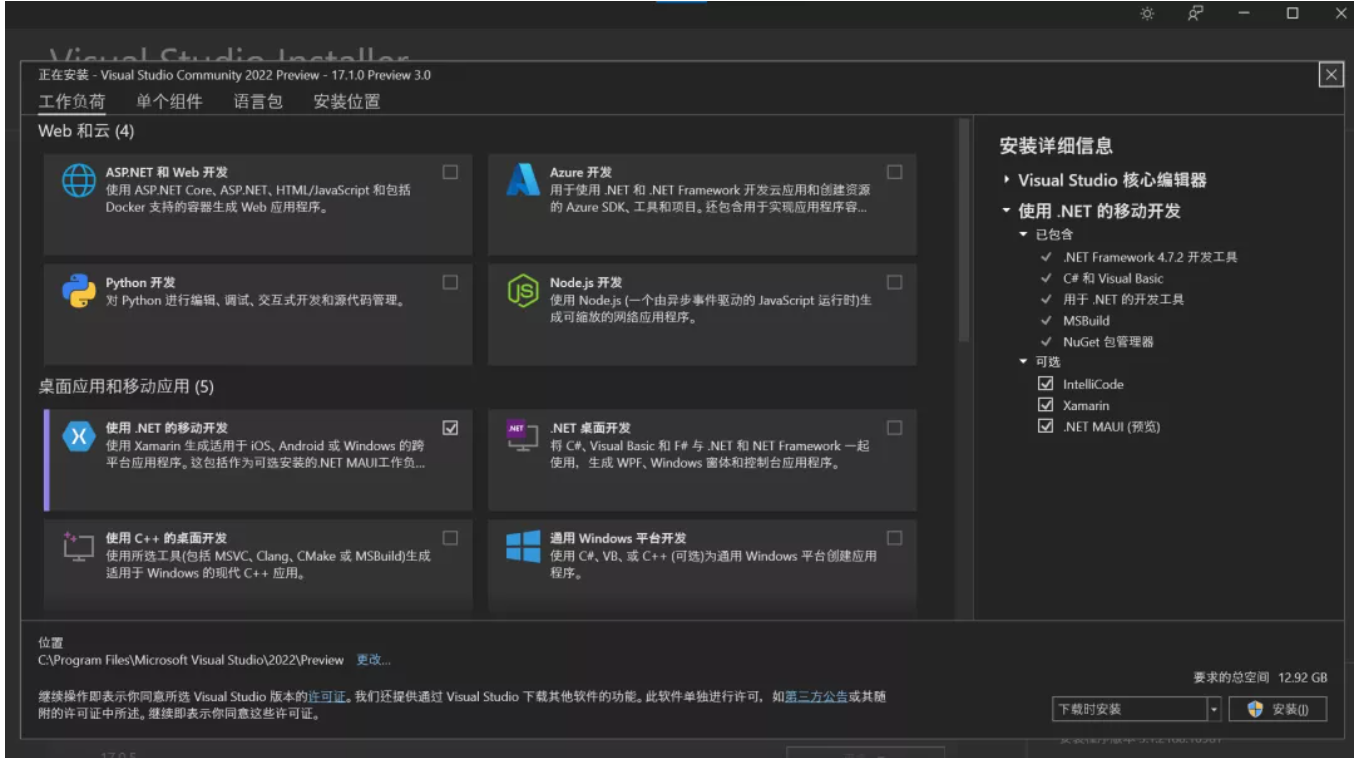Switch to the 单个组件 tab
The height and width of the screenshot is (758, 1354).
coord(169,102)
